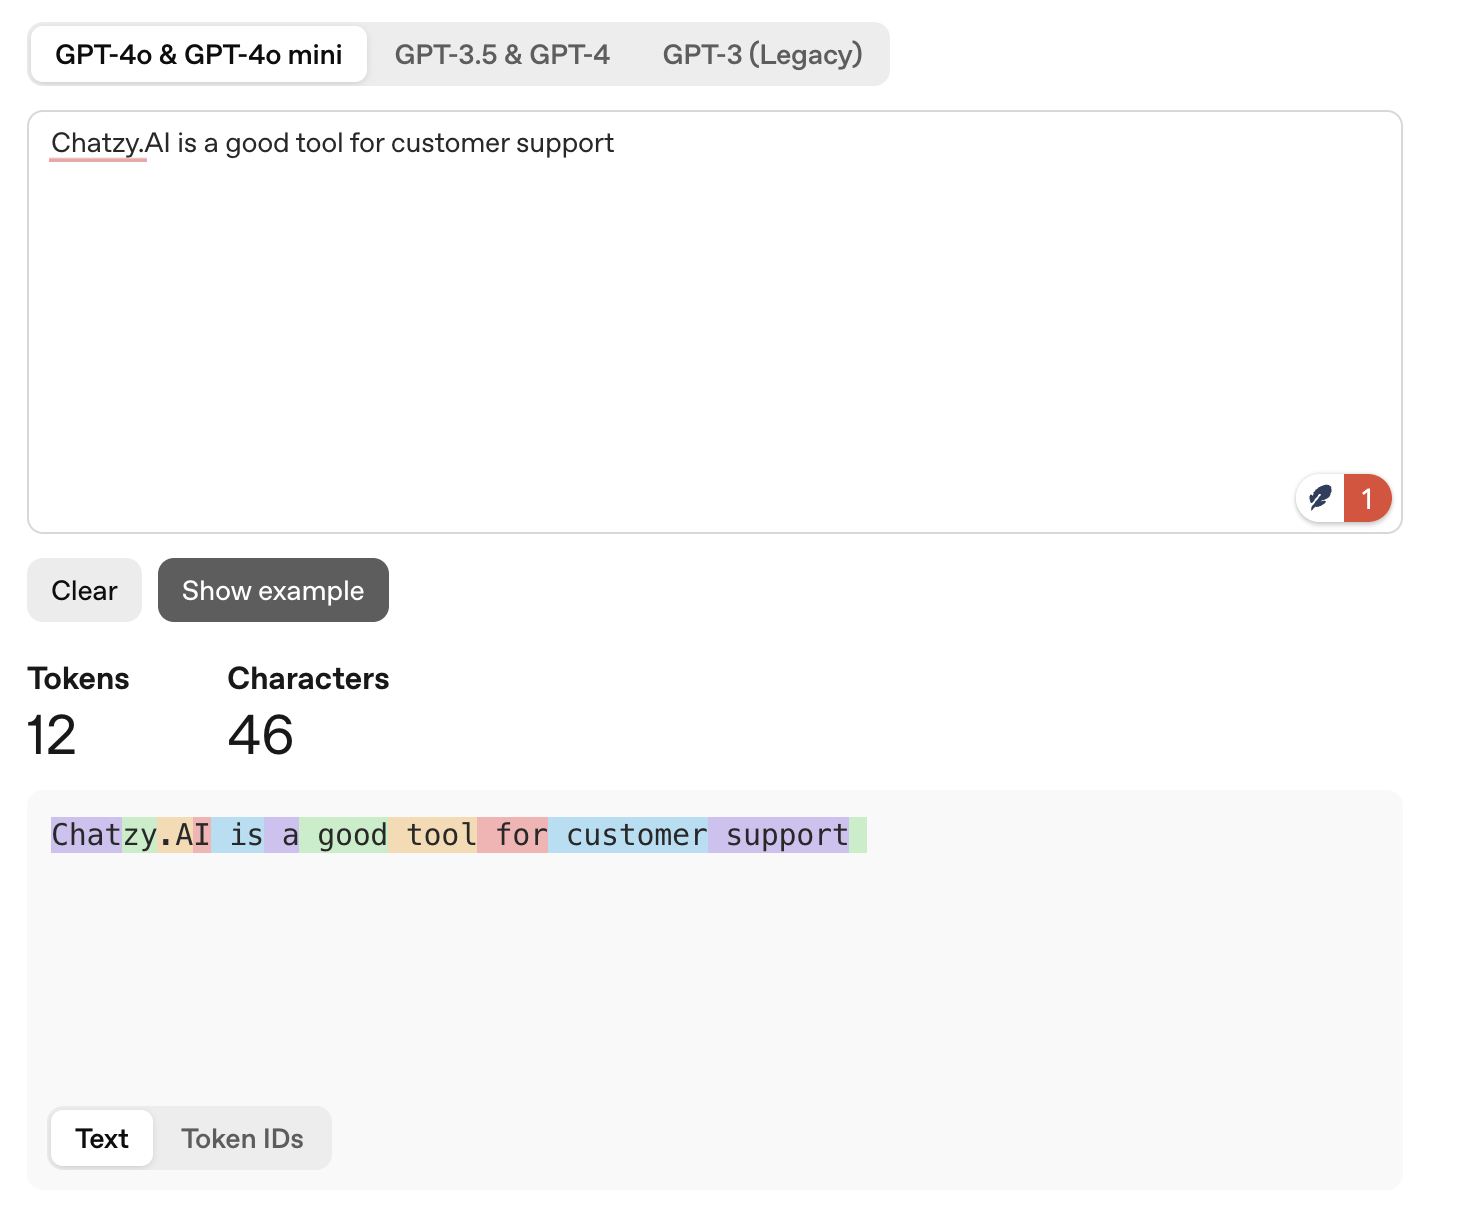Click the token count number 12
This screenshot has height=1224, width=1458.
(51, 735)
